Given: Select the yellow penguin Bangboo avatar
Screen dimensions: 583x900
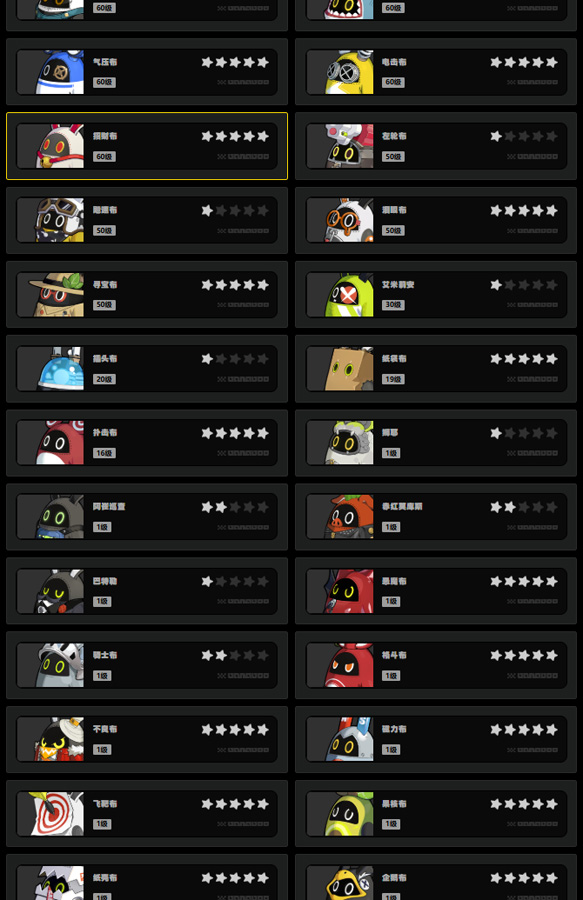Looking at the screenshot, I should click(x=349, y=883).
